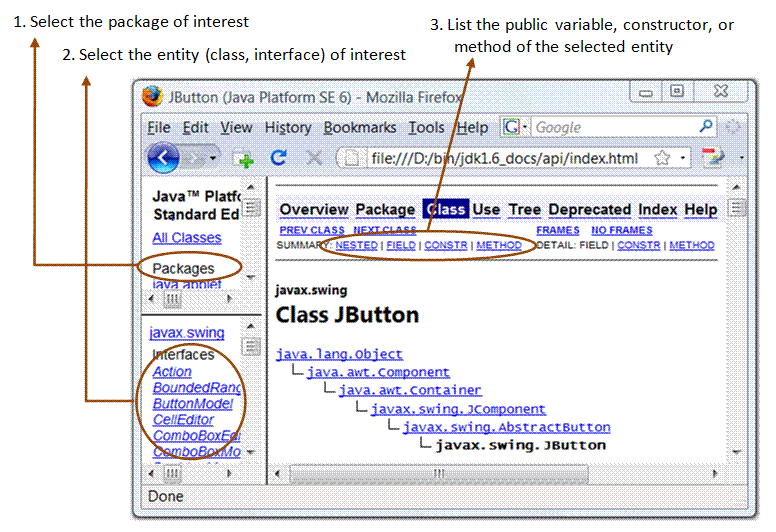This screenshot has height=532, width=776.
Task: Click the main content horizontal scrollbar
Action: point(500,473)
